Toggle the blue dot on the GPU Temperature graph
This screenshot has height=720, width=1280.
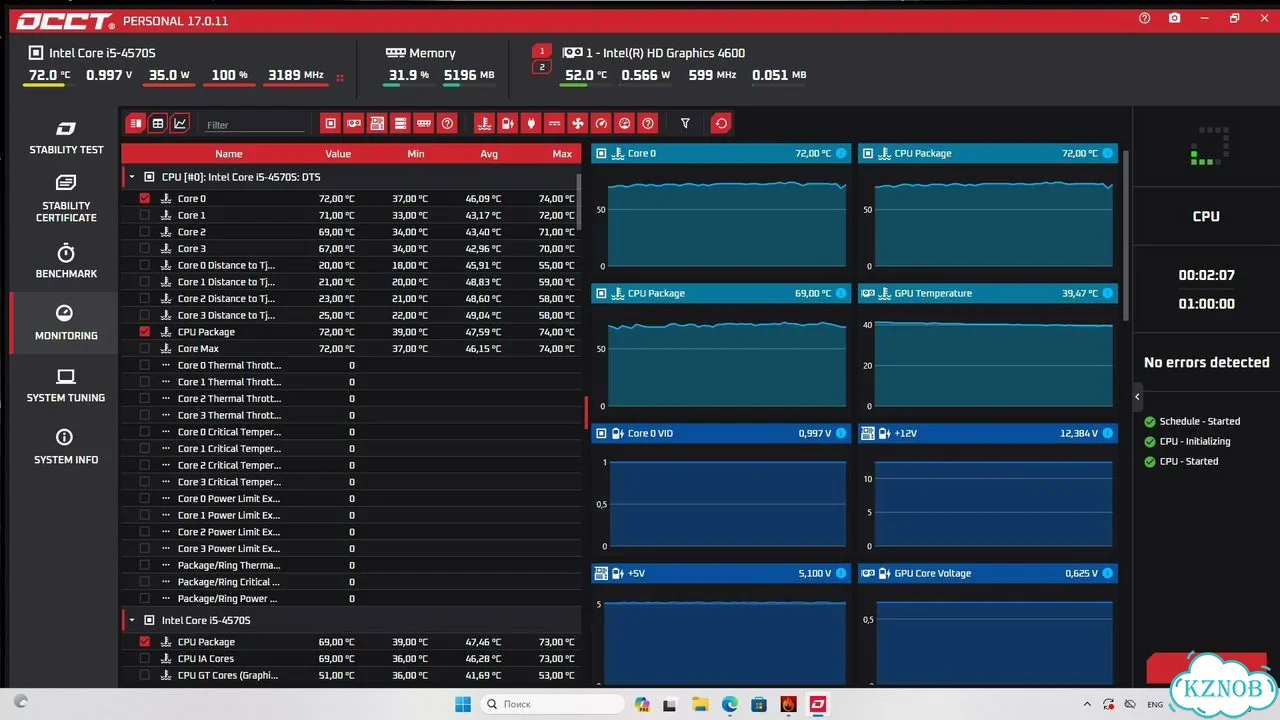pyautogui.click(x=1108, y=293)
